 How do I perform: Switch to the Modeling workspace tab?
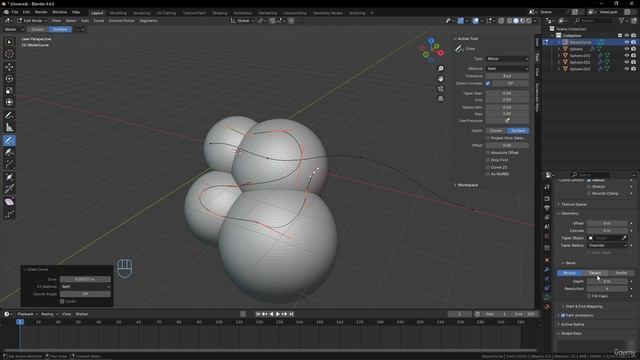118,13
